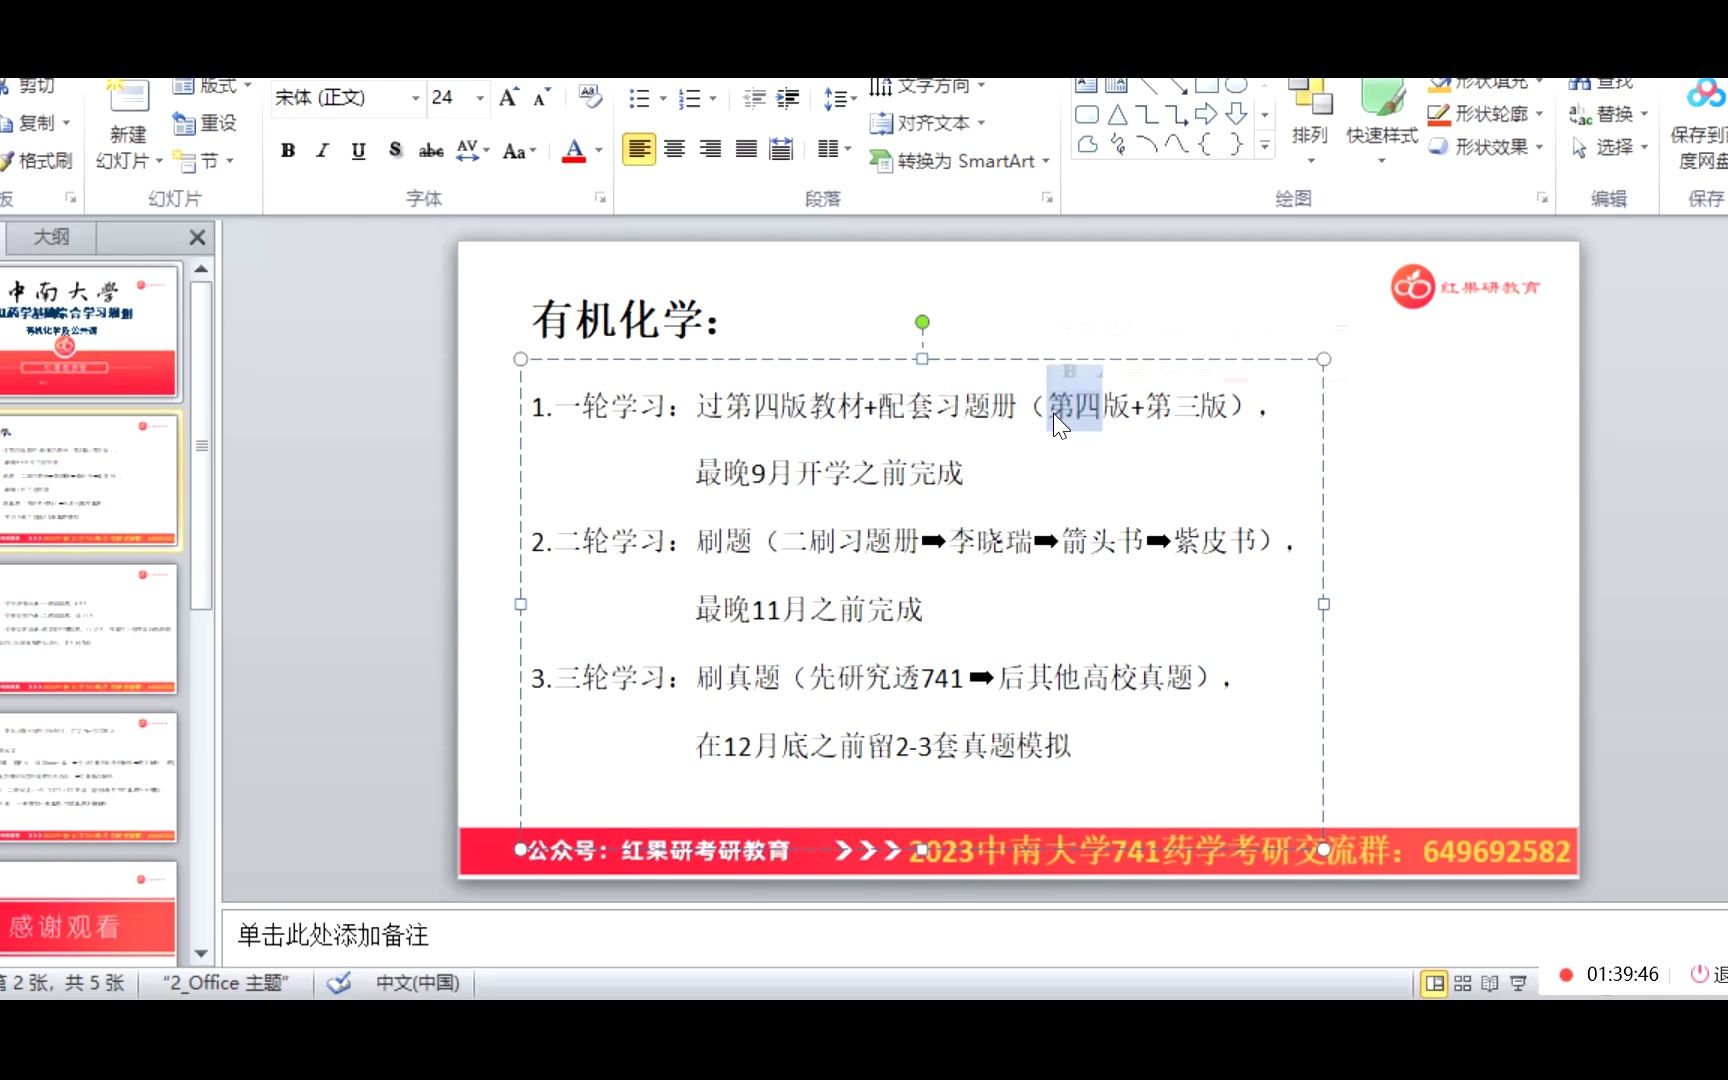Open the 转换为 SmartArt dropdown
Image resolution: width=1728 pixels, height=1080 pixels.
[x=960, y=160]
